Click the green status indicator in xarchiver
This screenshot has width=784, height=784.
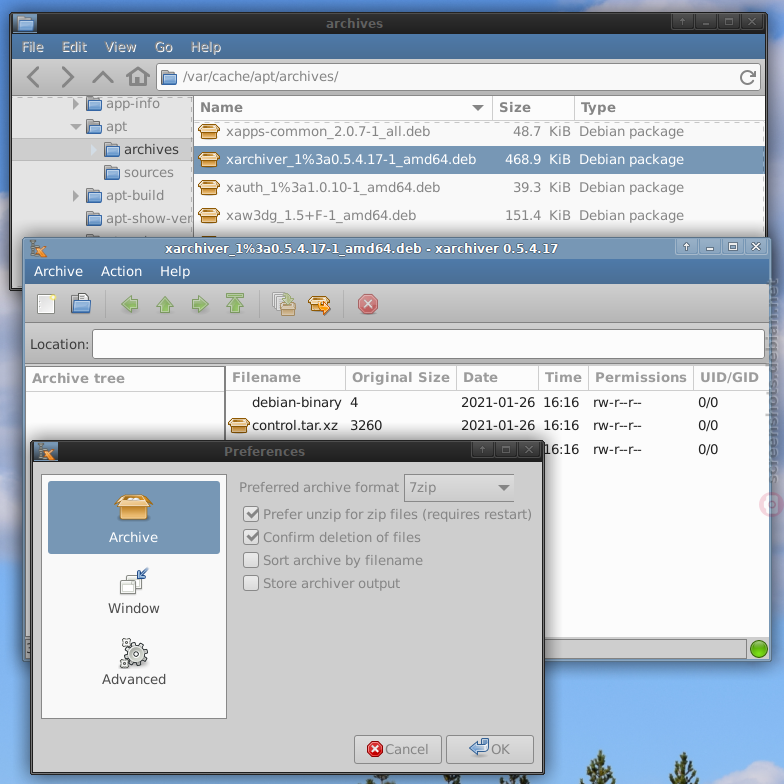[x=758, y=649]
